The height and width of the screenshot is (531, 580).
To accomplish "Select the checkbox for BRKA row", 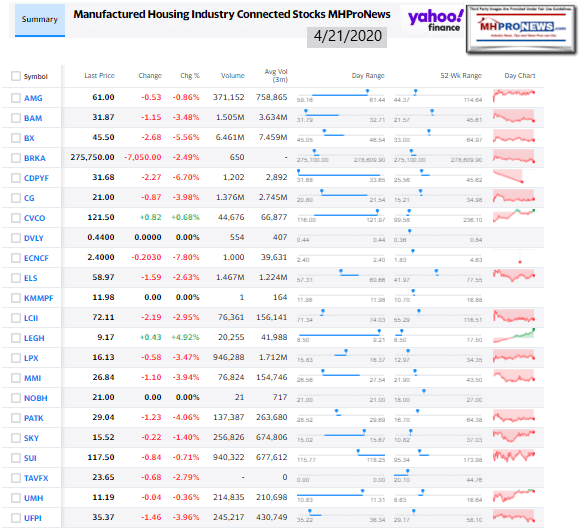I will click(16, 158).
